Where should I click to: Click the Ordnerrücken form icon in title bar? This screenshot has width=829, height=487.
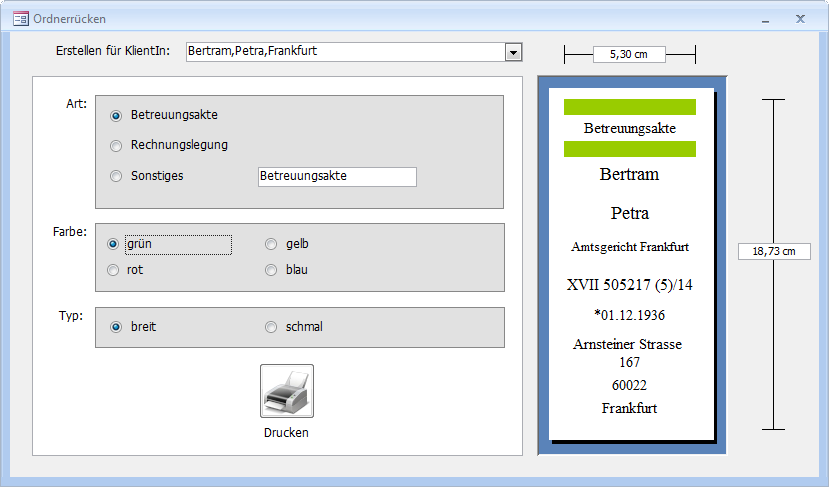click(21, 19)
